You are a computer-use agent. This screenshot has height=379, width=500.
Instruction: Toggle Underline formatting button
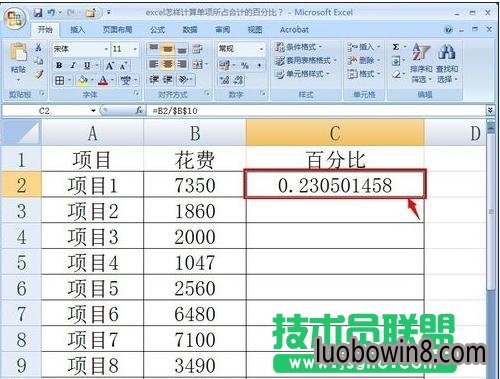pos(87,65)
